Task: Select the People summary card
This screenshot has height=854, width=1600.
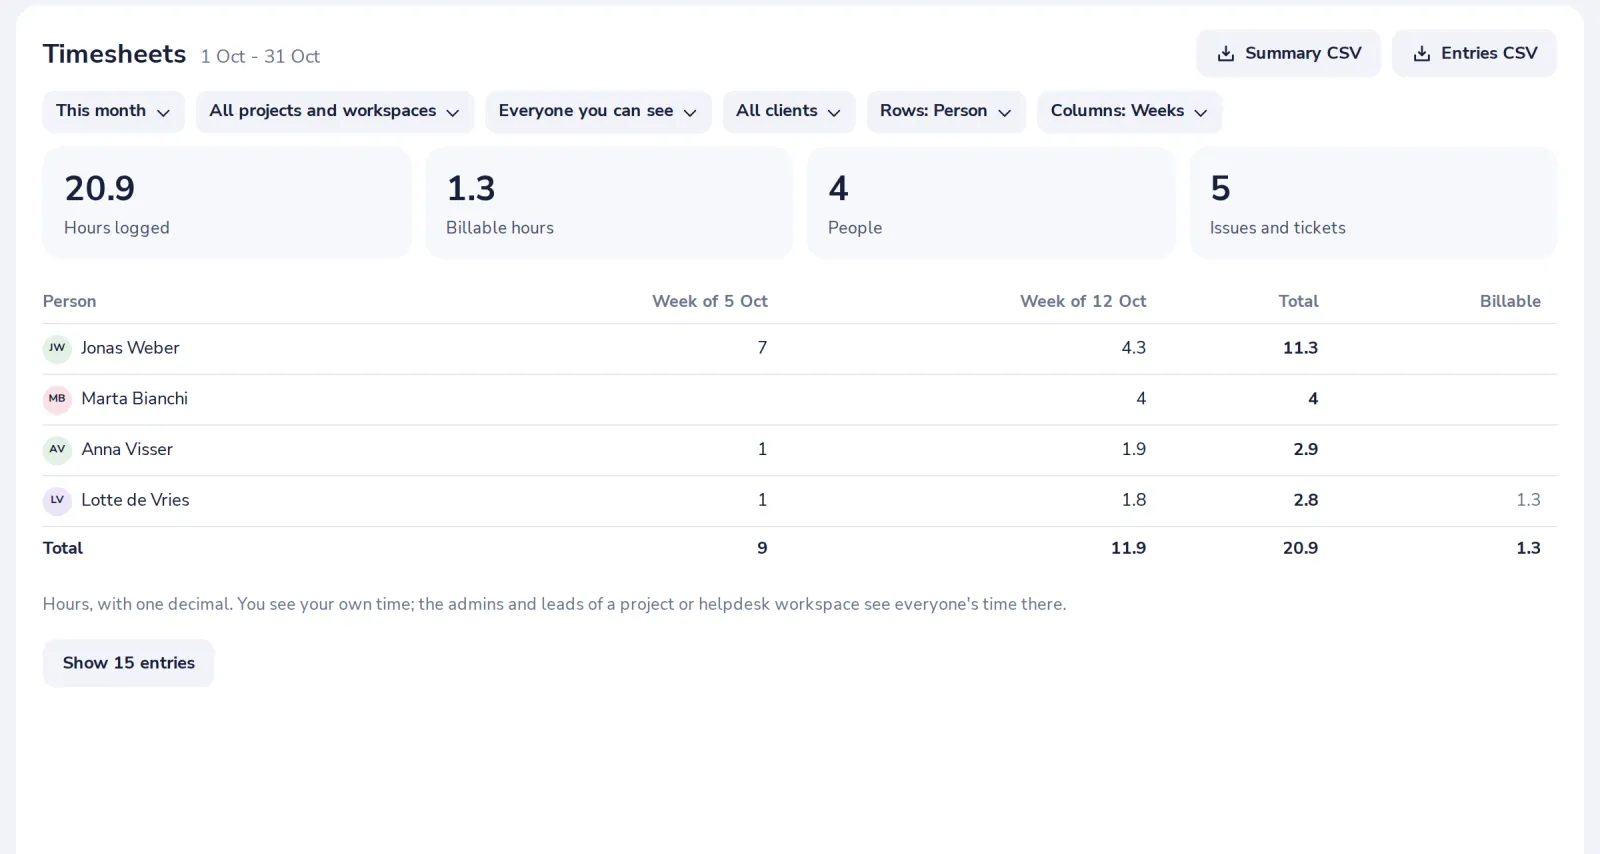Action: pos(991,202)
